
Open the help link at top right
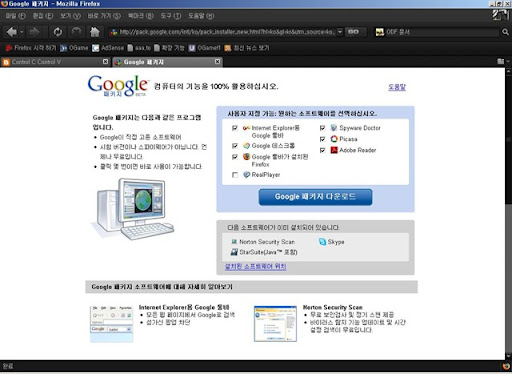(397, 87)
